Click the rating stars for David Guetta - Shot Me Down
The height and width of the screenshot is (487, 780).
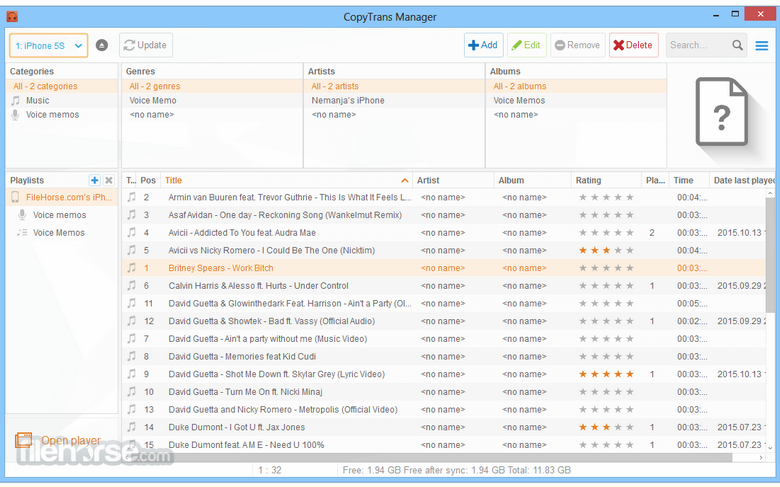tap(606, 374)
